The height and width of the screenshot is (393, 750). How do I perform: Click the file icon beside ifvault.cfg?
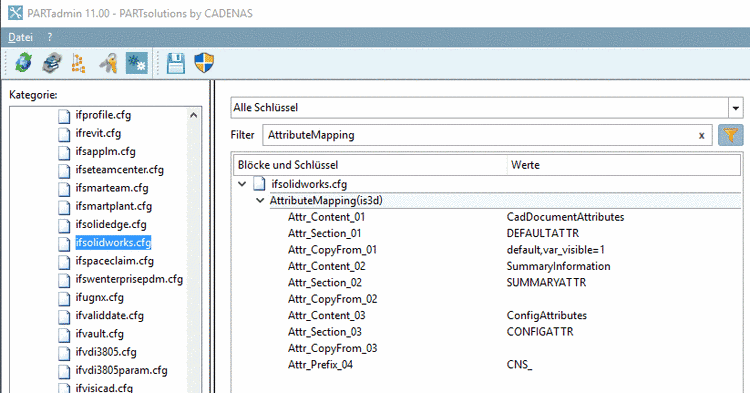pyautogui.click(x=64, y=335)
